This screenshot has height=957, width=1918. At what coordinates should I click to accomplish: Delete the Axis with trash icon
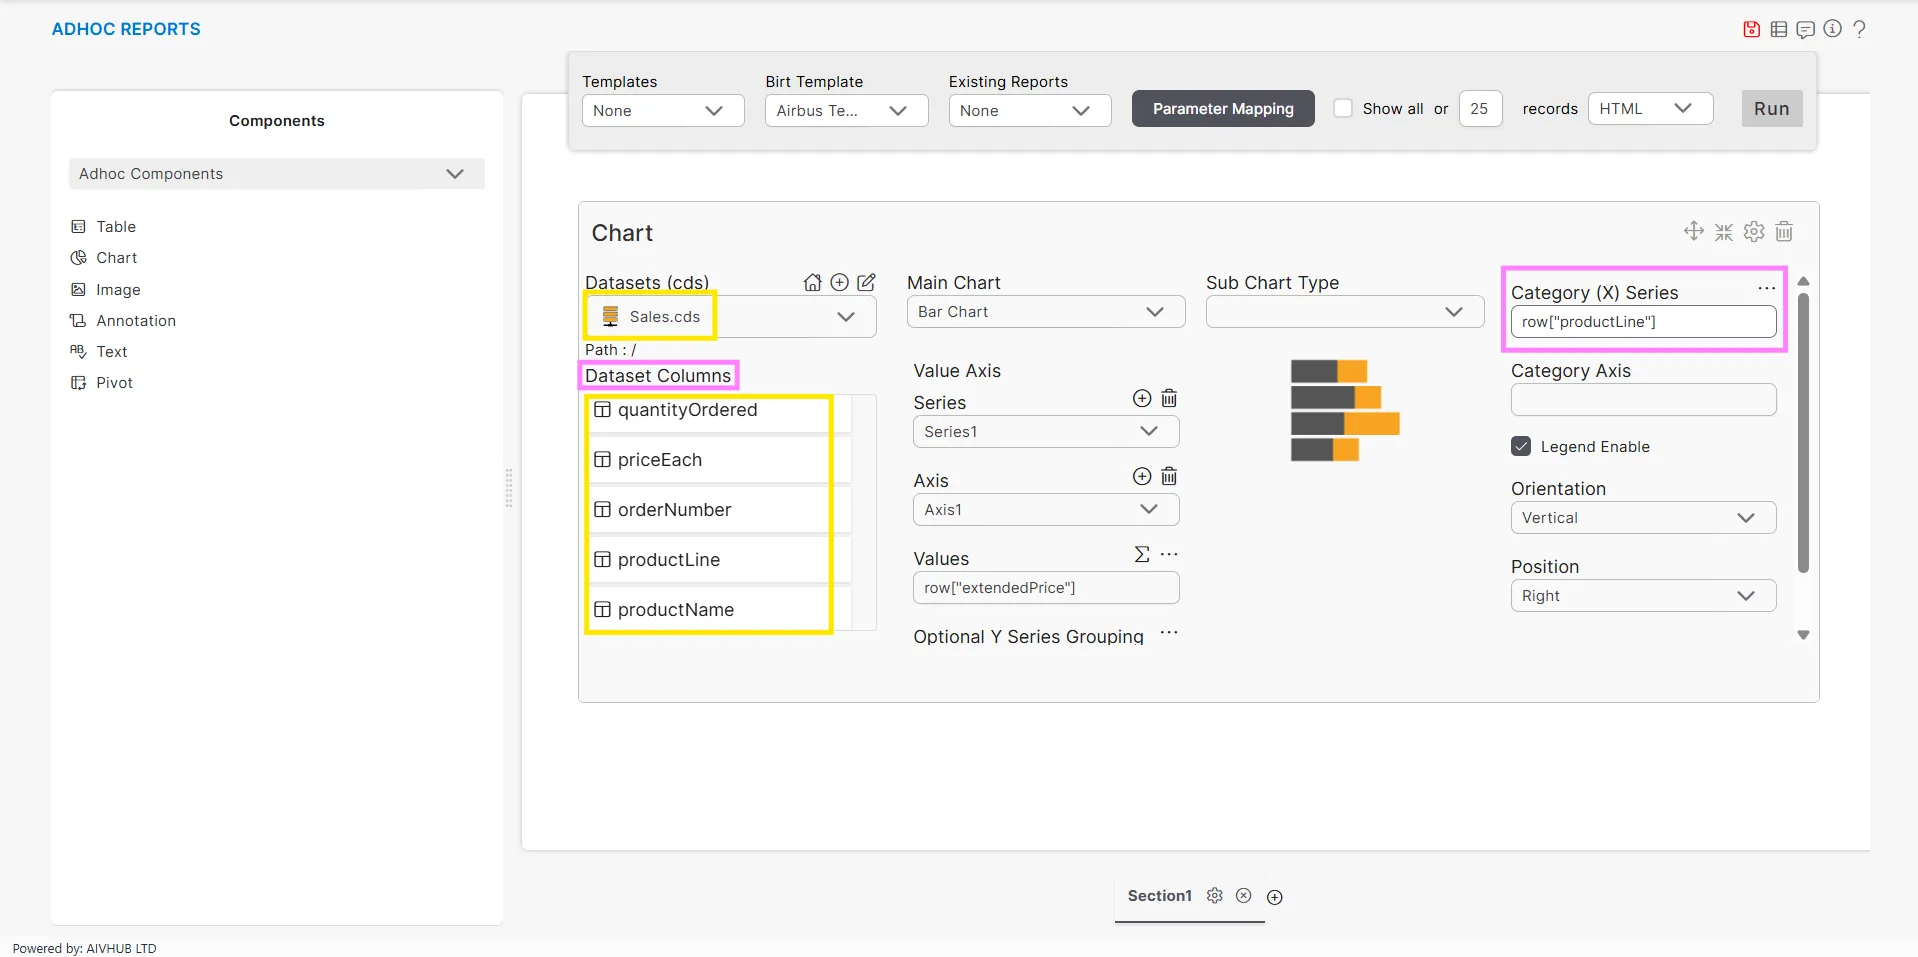tap(1169, 477)
